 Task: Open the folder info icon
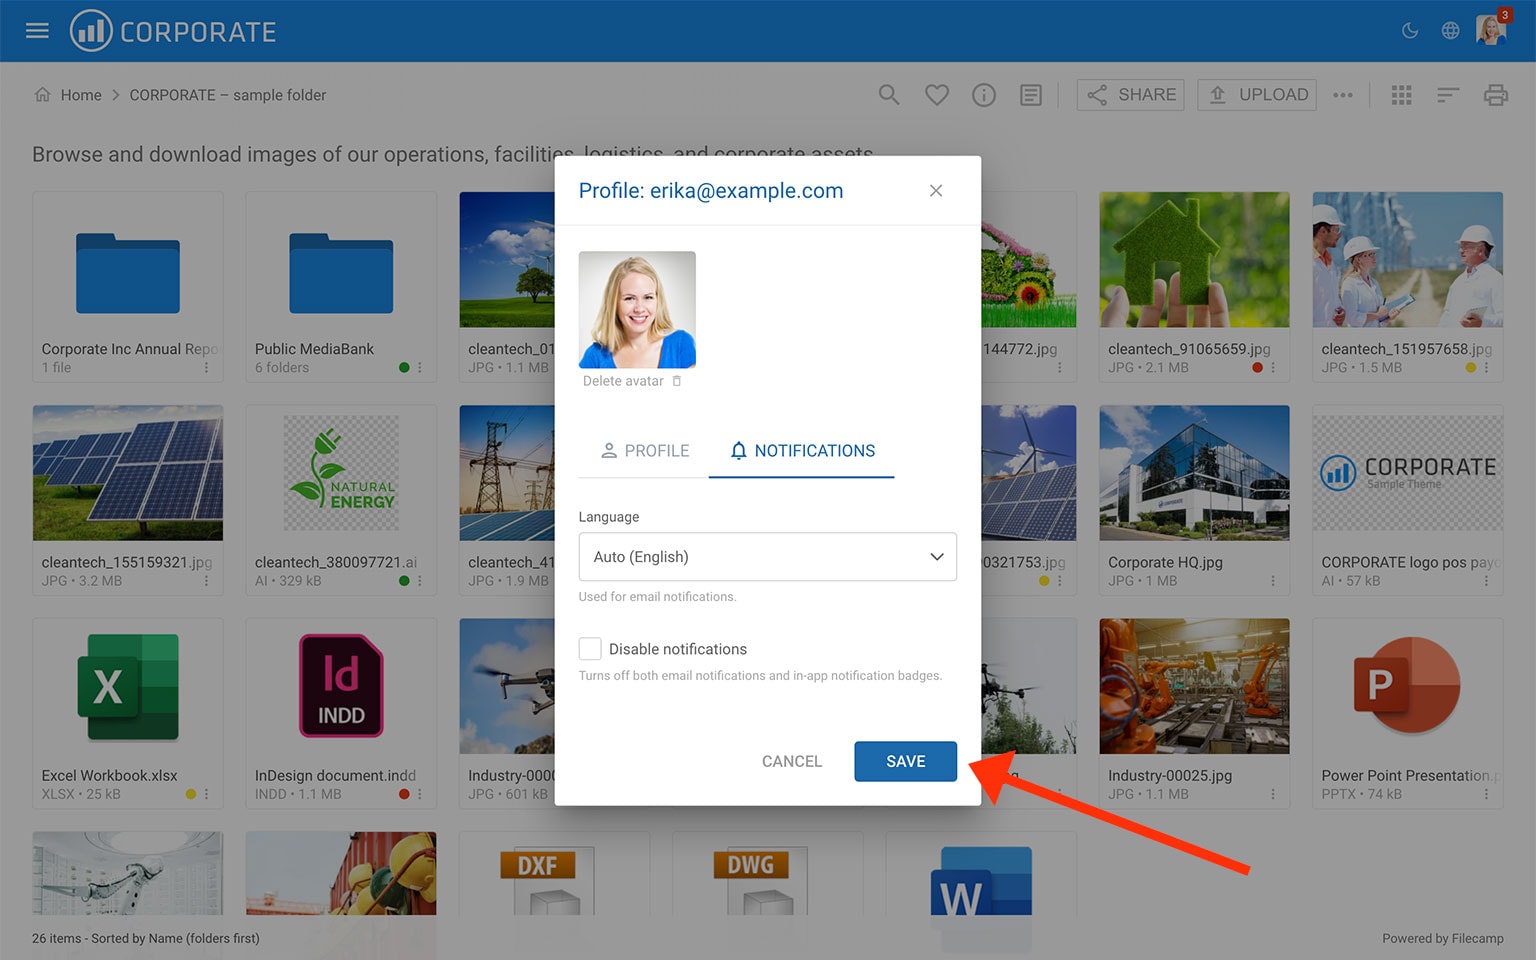tap(984, 95)
